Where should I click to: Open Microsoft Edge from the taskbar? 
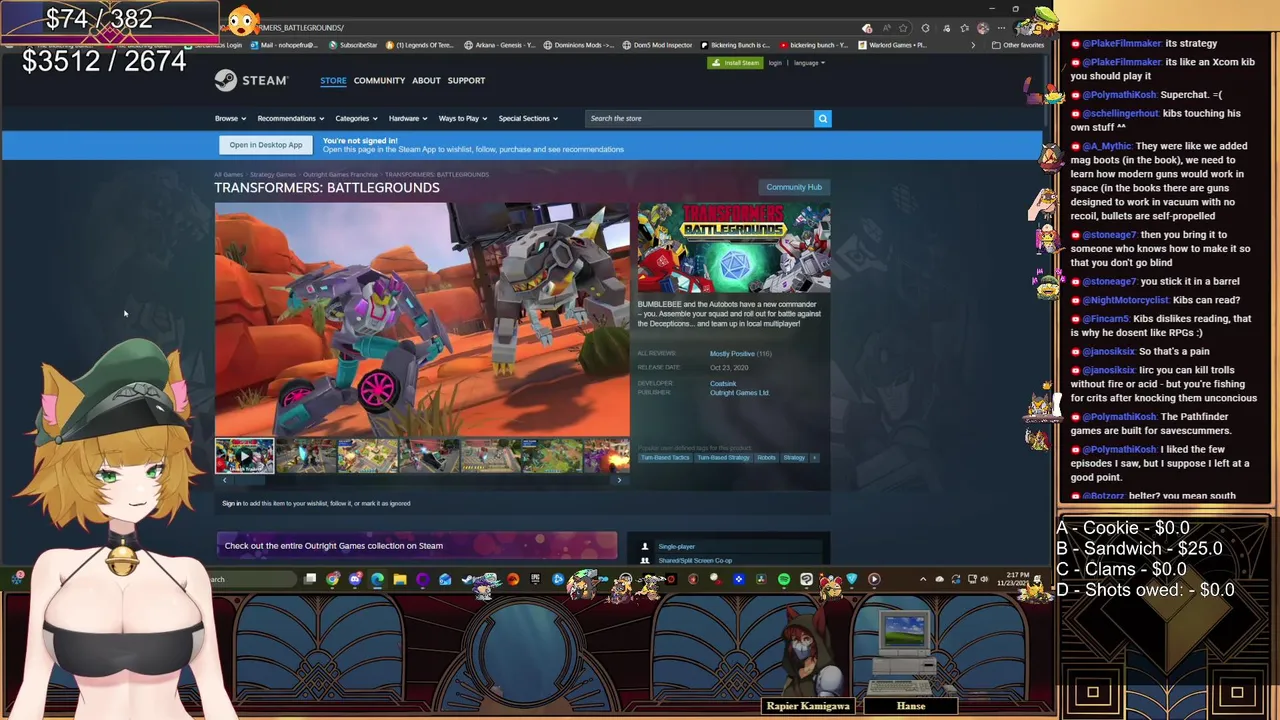pos(377,579)
